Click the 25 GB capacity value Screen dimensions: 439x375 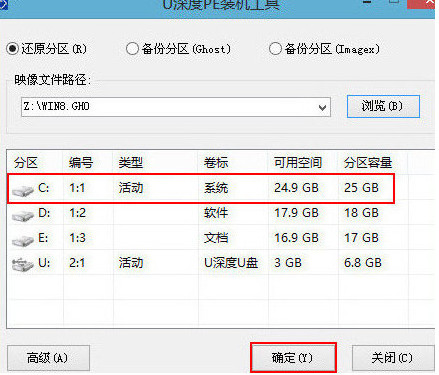click(x=361, y=188)
